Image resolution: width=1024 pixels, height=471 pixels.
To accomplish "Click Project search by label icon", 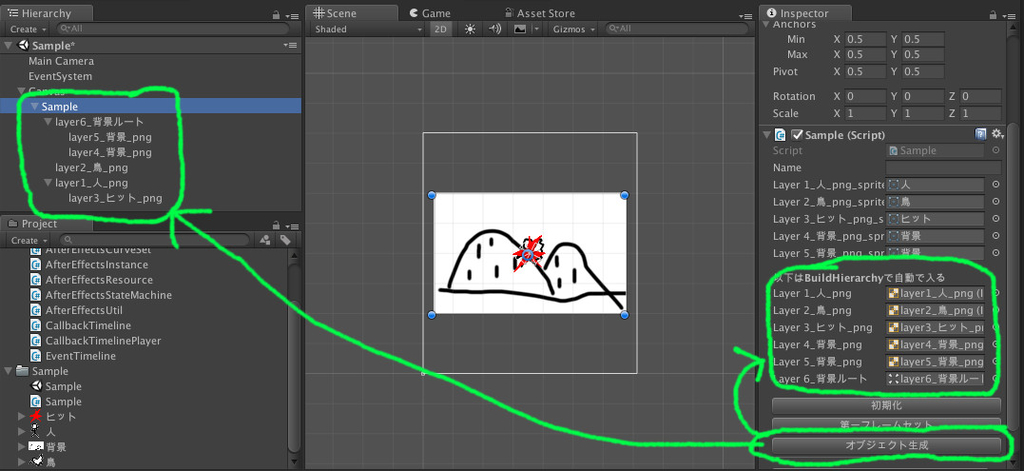I will pyautogui.click(x=285, y=240).
